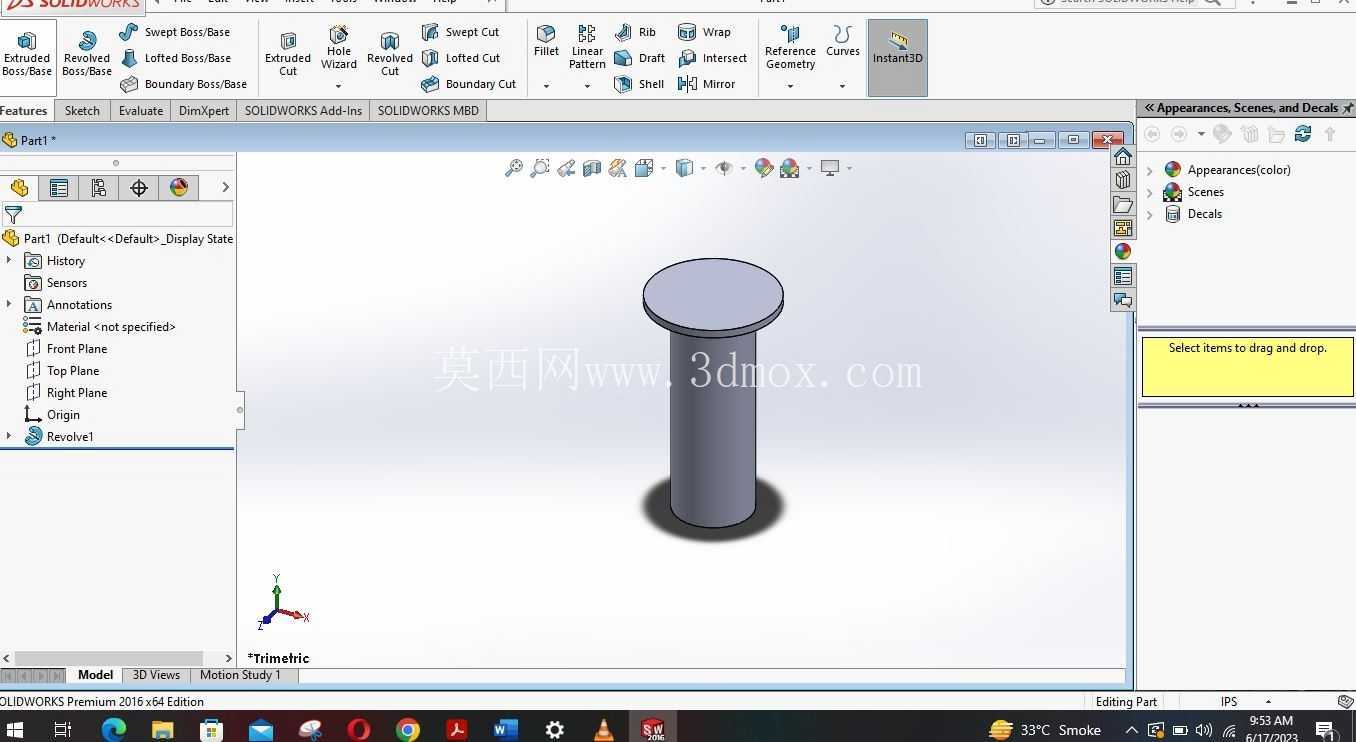Click Previous View icon
Image resolution: width=1356 pixels, height=742 pixels.
(566, 168)
